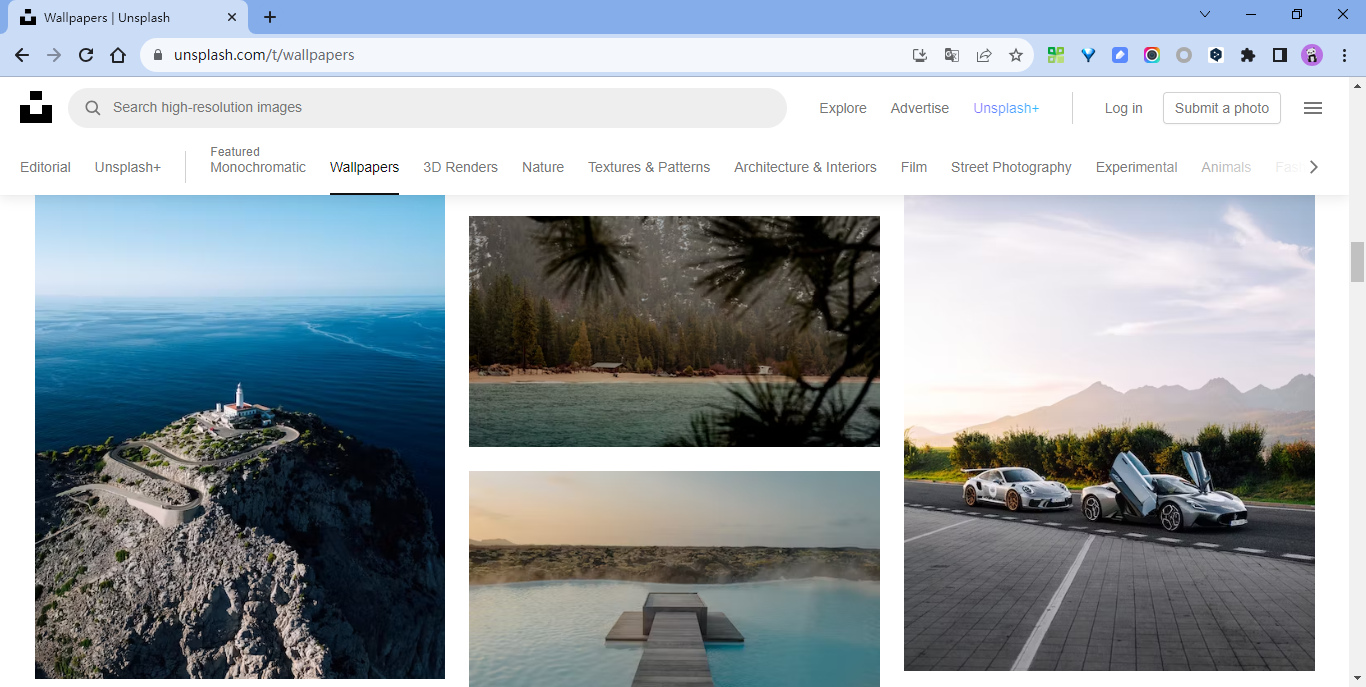Open the browser profile avatar menu
This screenshot has width=1366, height=687.
[1312, 56]
